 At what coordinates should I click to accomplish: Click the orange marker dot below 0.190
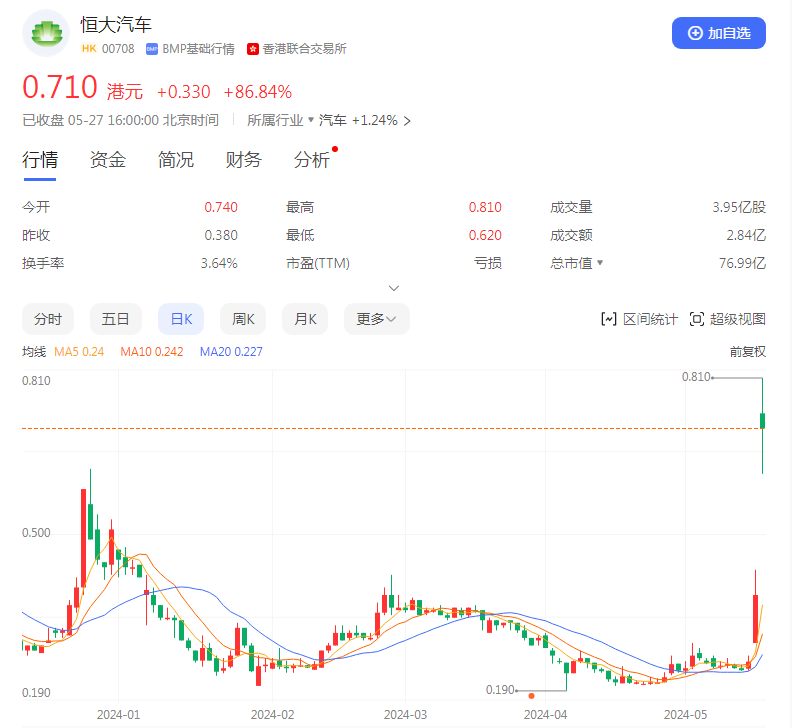(531, 695)
